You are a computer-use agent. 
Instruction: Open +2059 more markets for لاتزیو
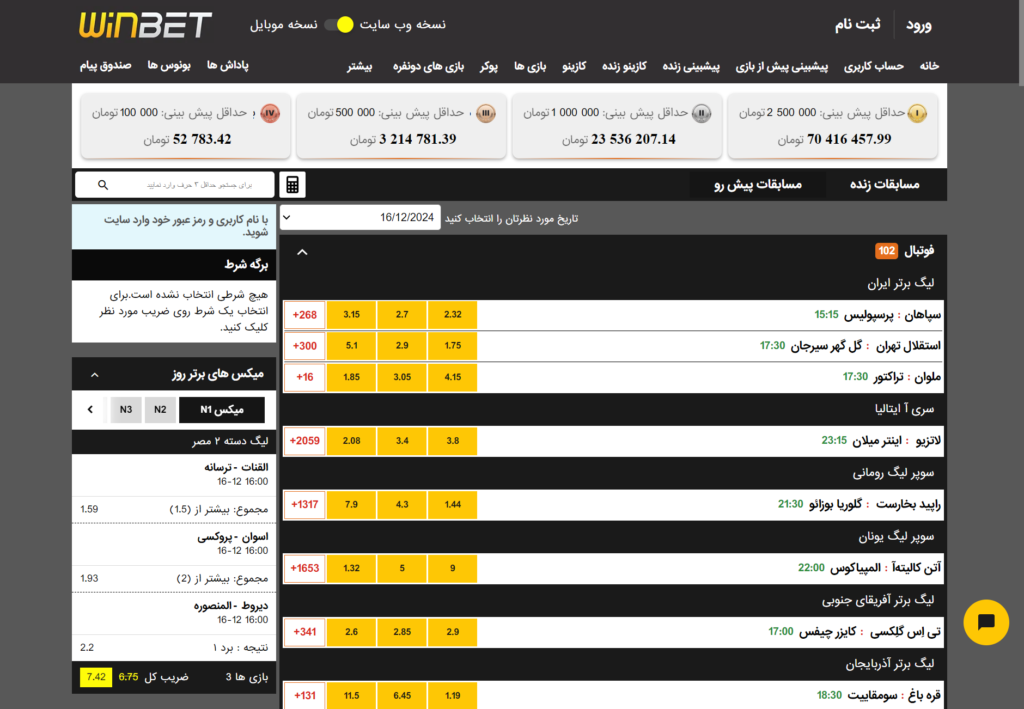point(304,441)
